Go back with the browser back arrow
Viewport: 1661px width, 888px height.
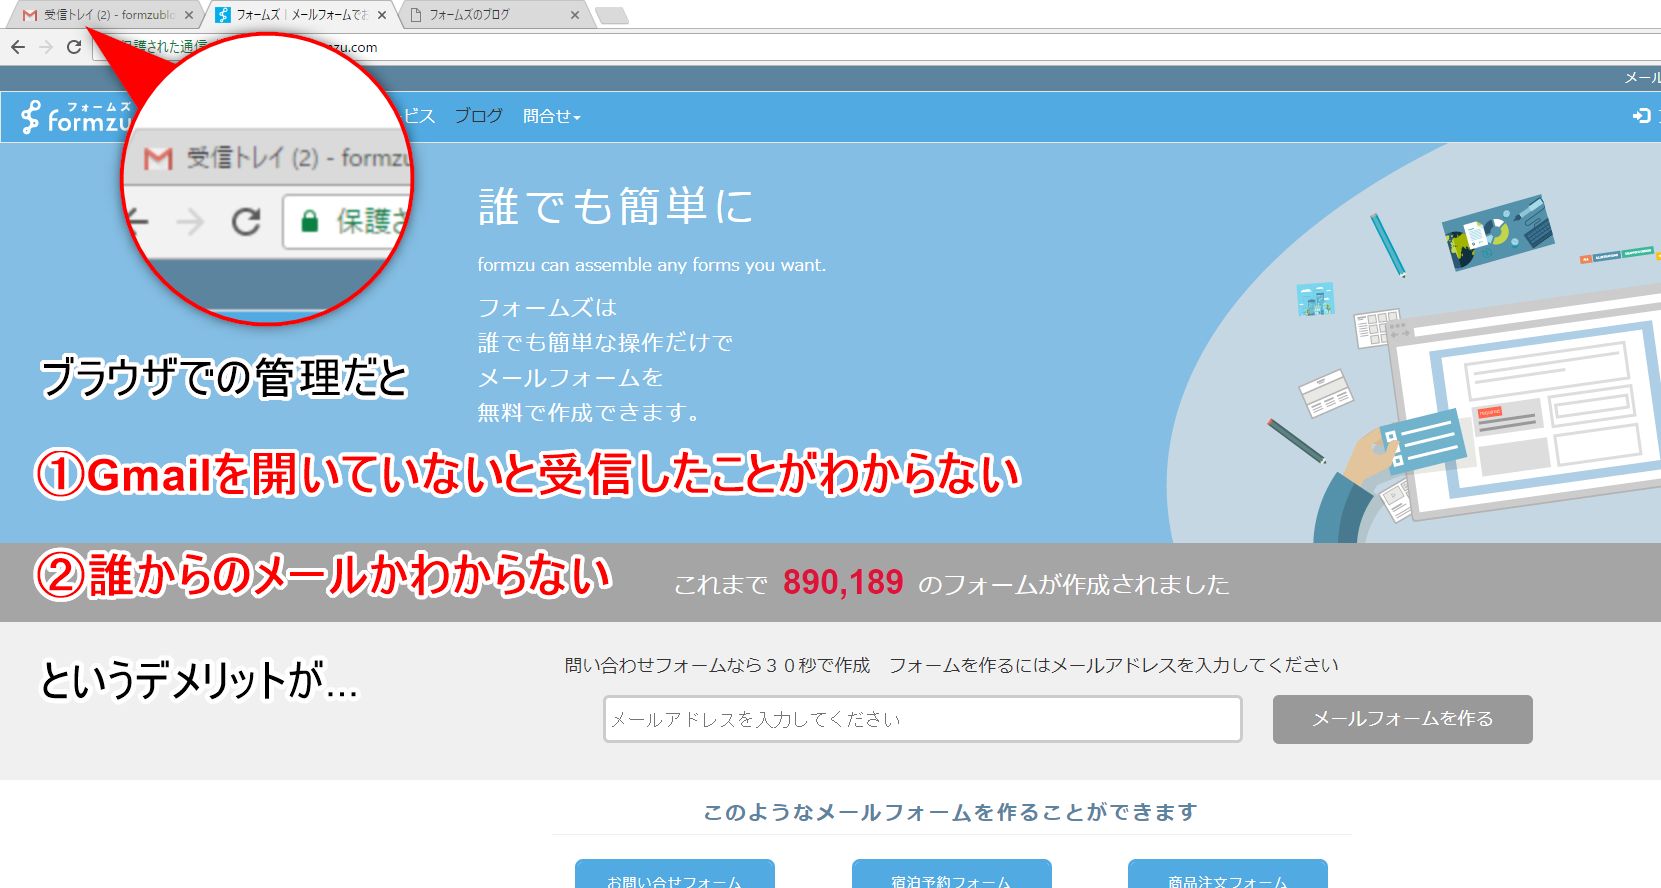coord(18,47)
